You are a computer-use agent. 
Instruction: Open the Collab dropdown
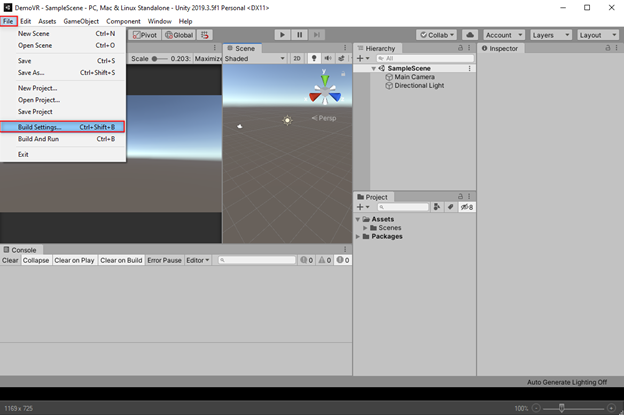click(x=437, y=35)
